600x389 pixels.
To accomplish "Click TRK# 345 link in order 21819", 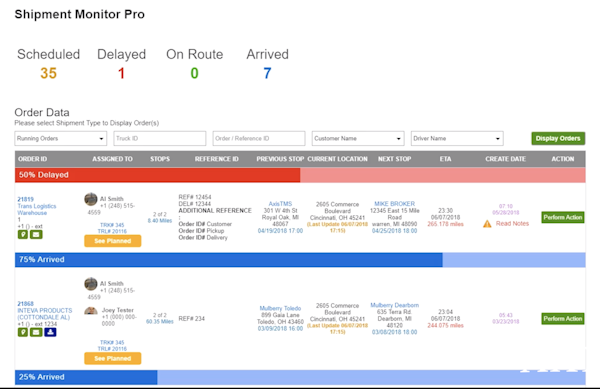I will coord(112,225).
